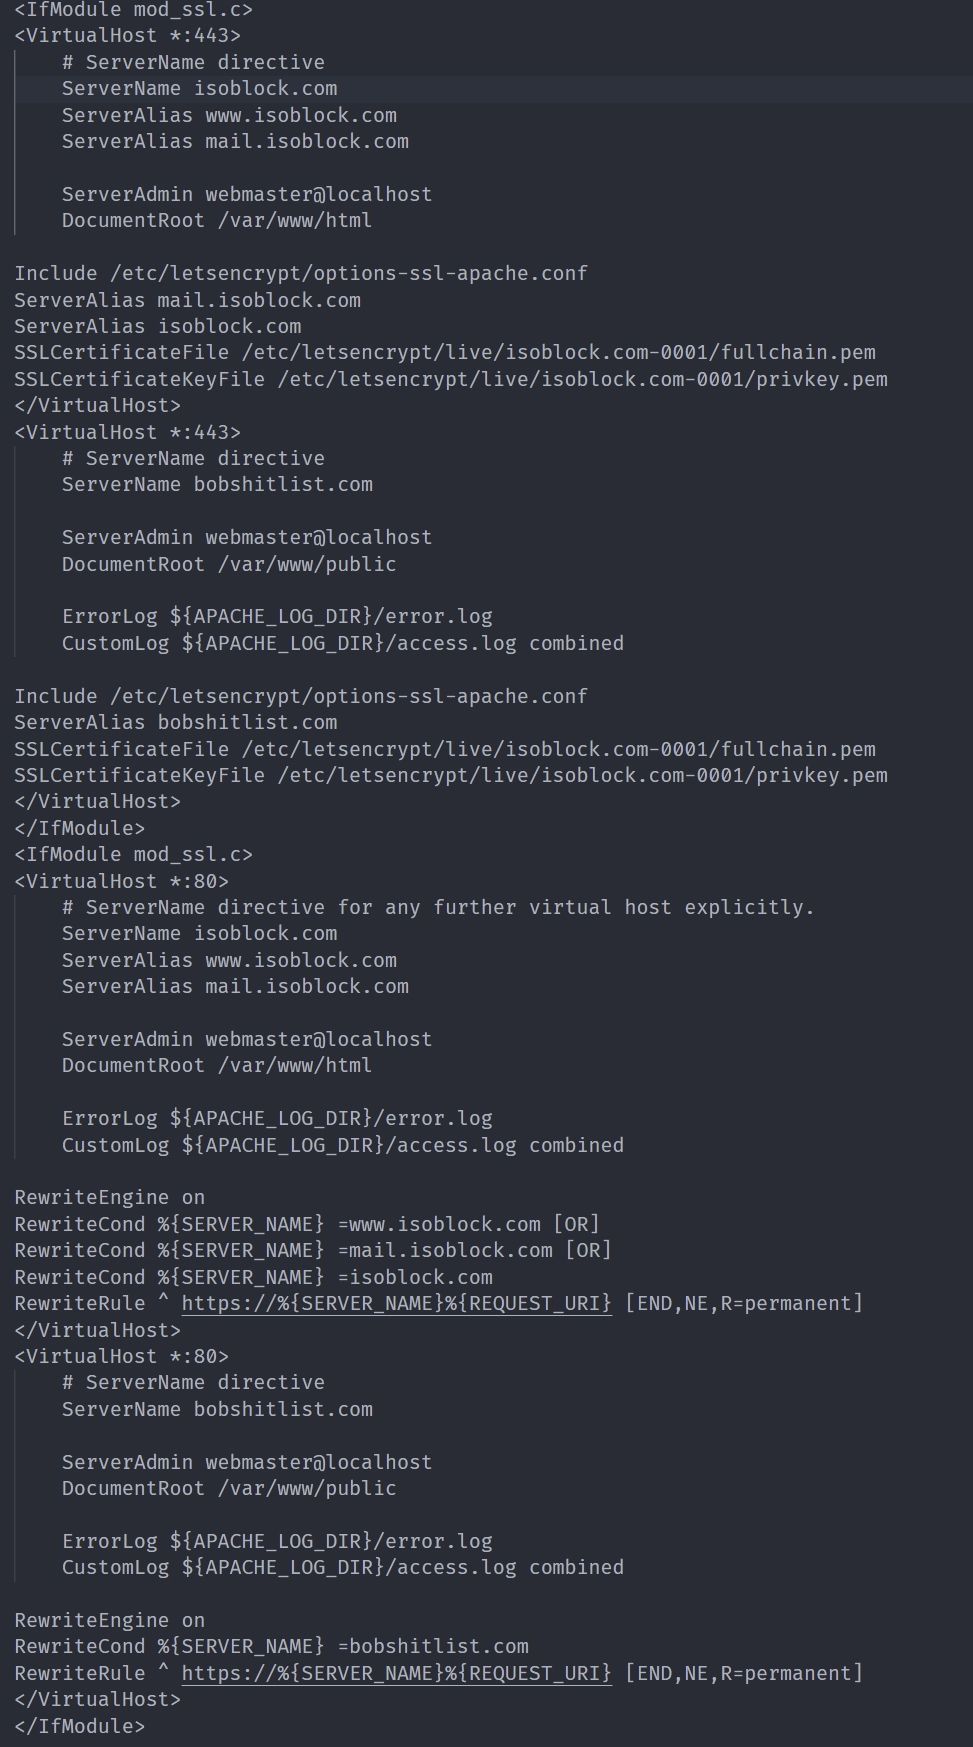Screen dimensions: 973x1747
Task: Click the highlighted ServerName isoblock.com line
Action: point(199,88)
